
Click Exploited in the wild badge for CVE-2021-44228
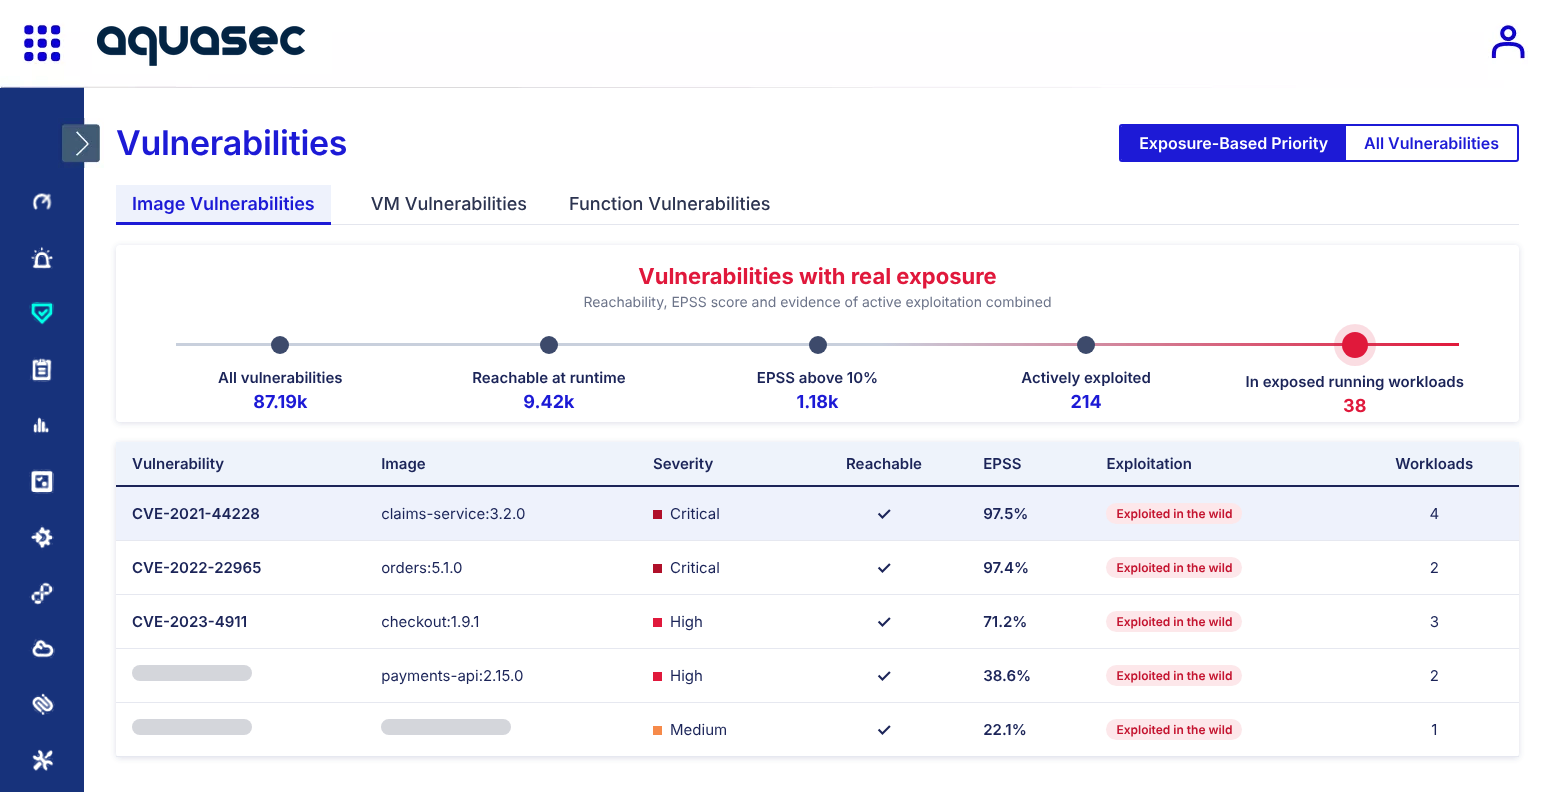coord(1174,514)
